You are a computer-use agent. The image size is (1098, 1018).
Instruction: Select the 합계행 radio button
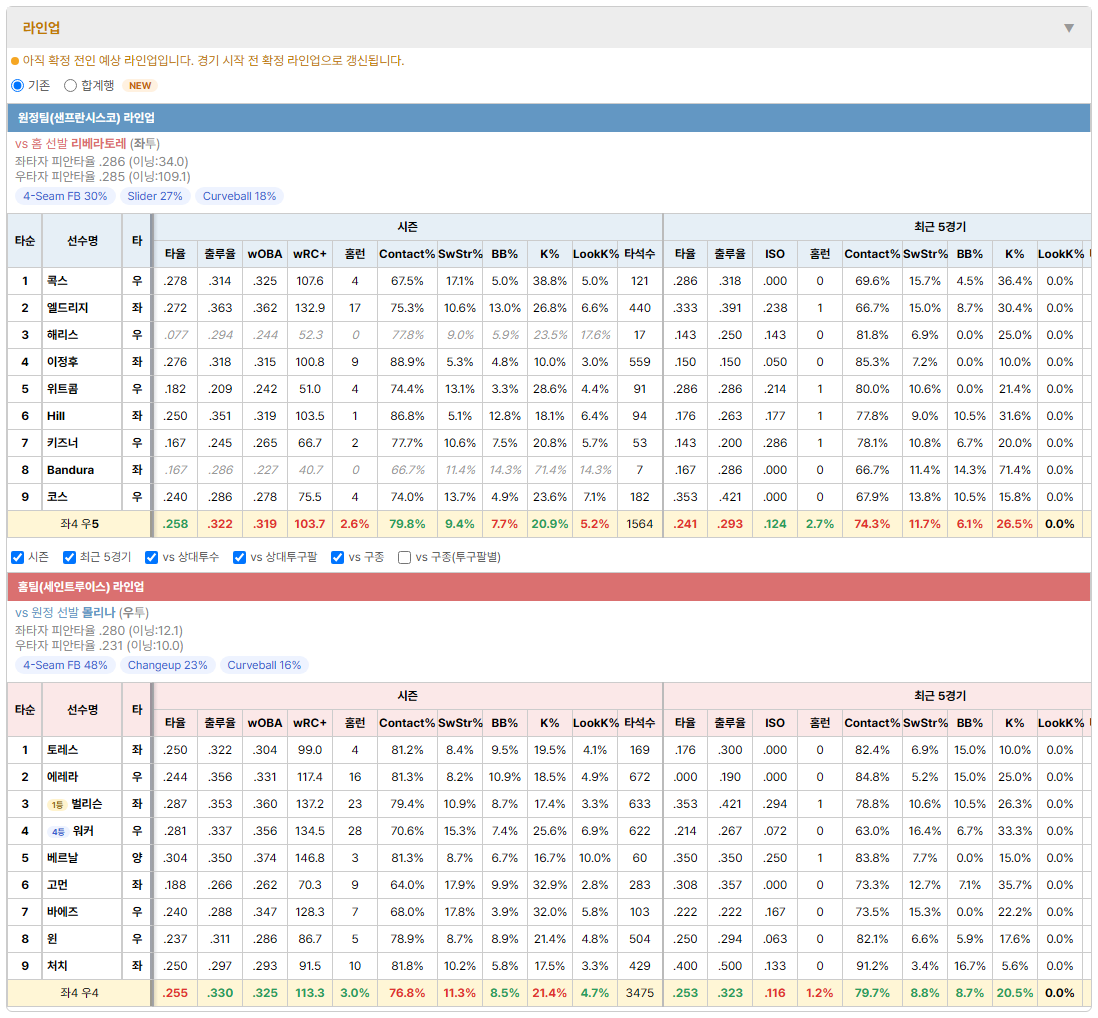[x=70, y=85]
